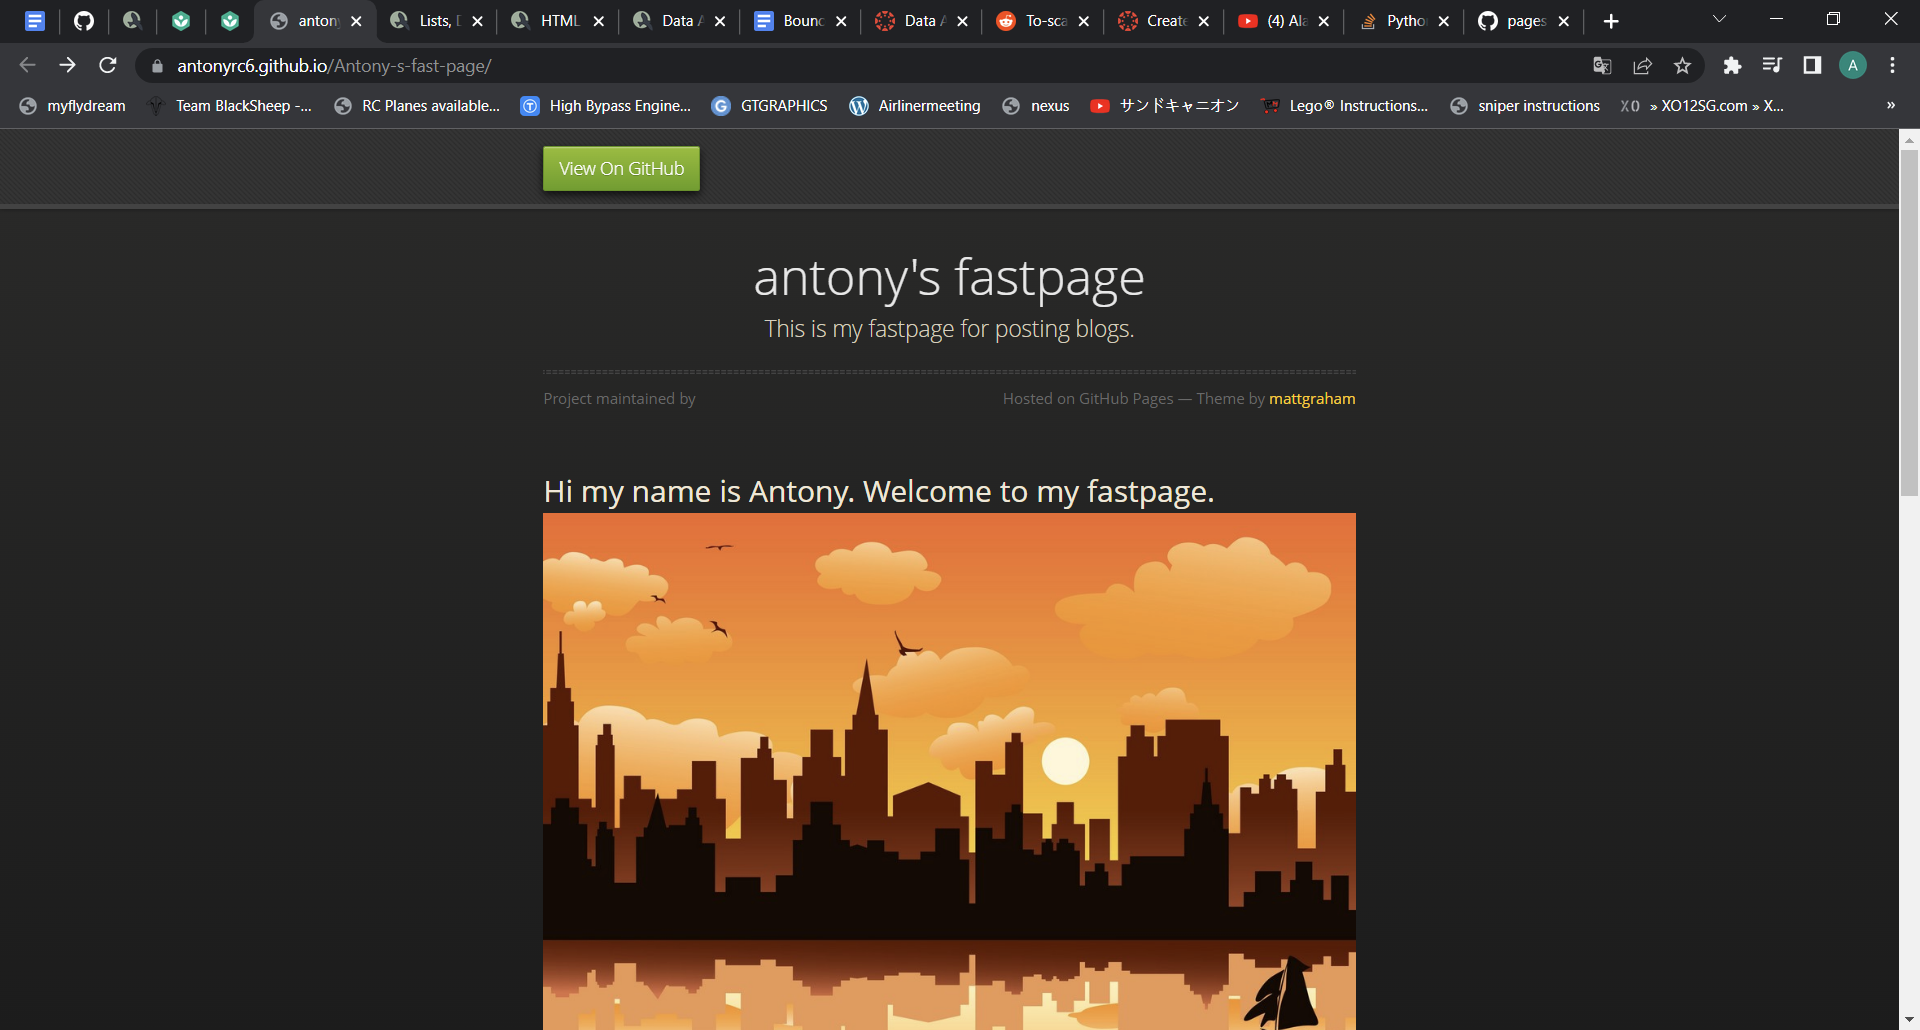The width and height of the screenshot is (1920, 1030).
Task: Click the View On GitHub button
Action: point(621,169)
